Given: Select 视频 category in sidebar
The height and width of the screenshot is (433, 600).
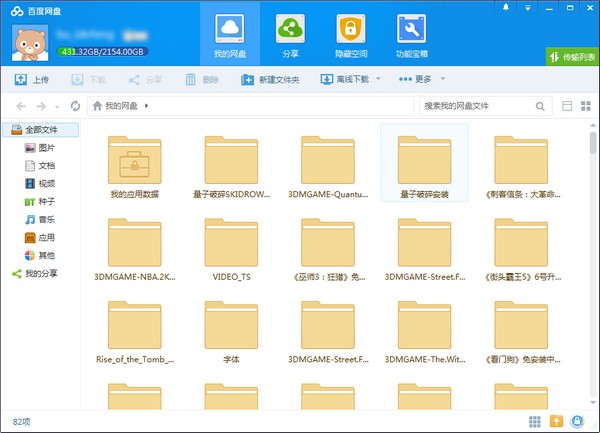Looking at the screenshot, I should [40, 184].
